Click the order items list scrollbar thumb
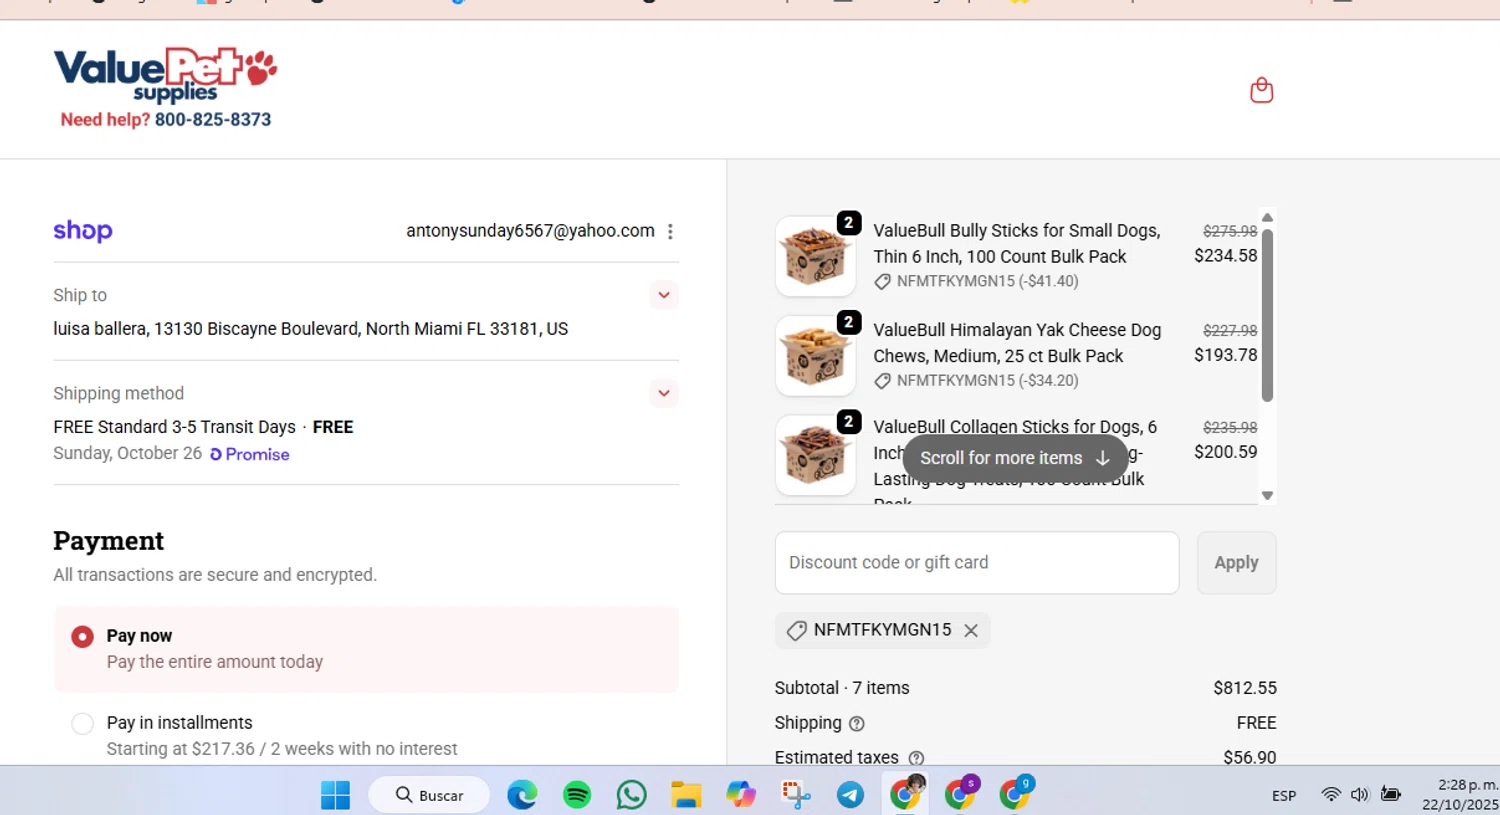This screenshot has height=815, width=1500. tap(1267, 315)
